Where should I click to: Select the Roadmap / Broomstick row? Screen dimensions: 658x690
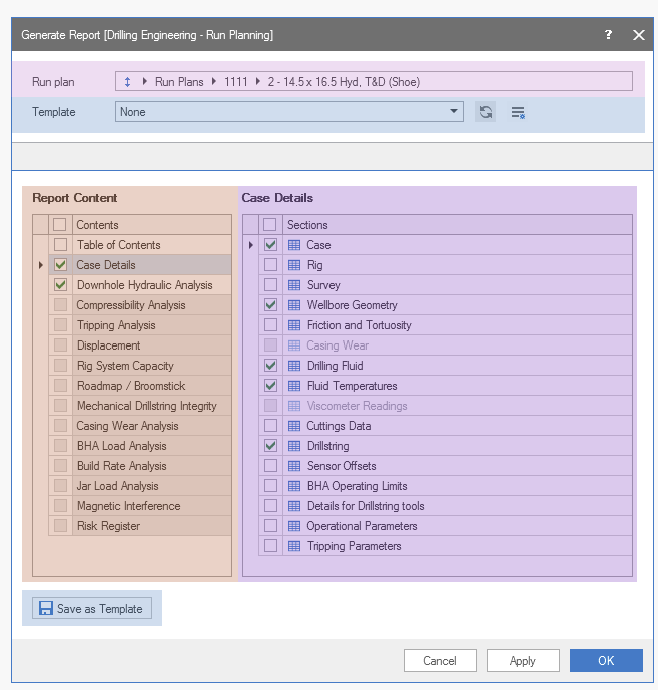click(x=140, y=386)
